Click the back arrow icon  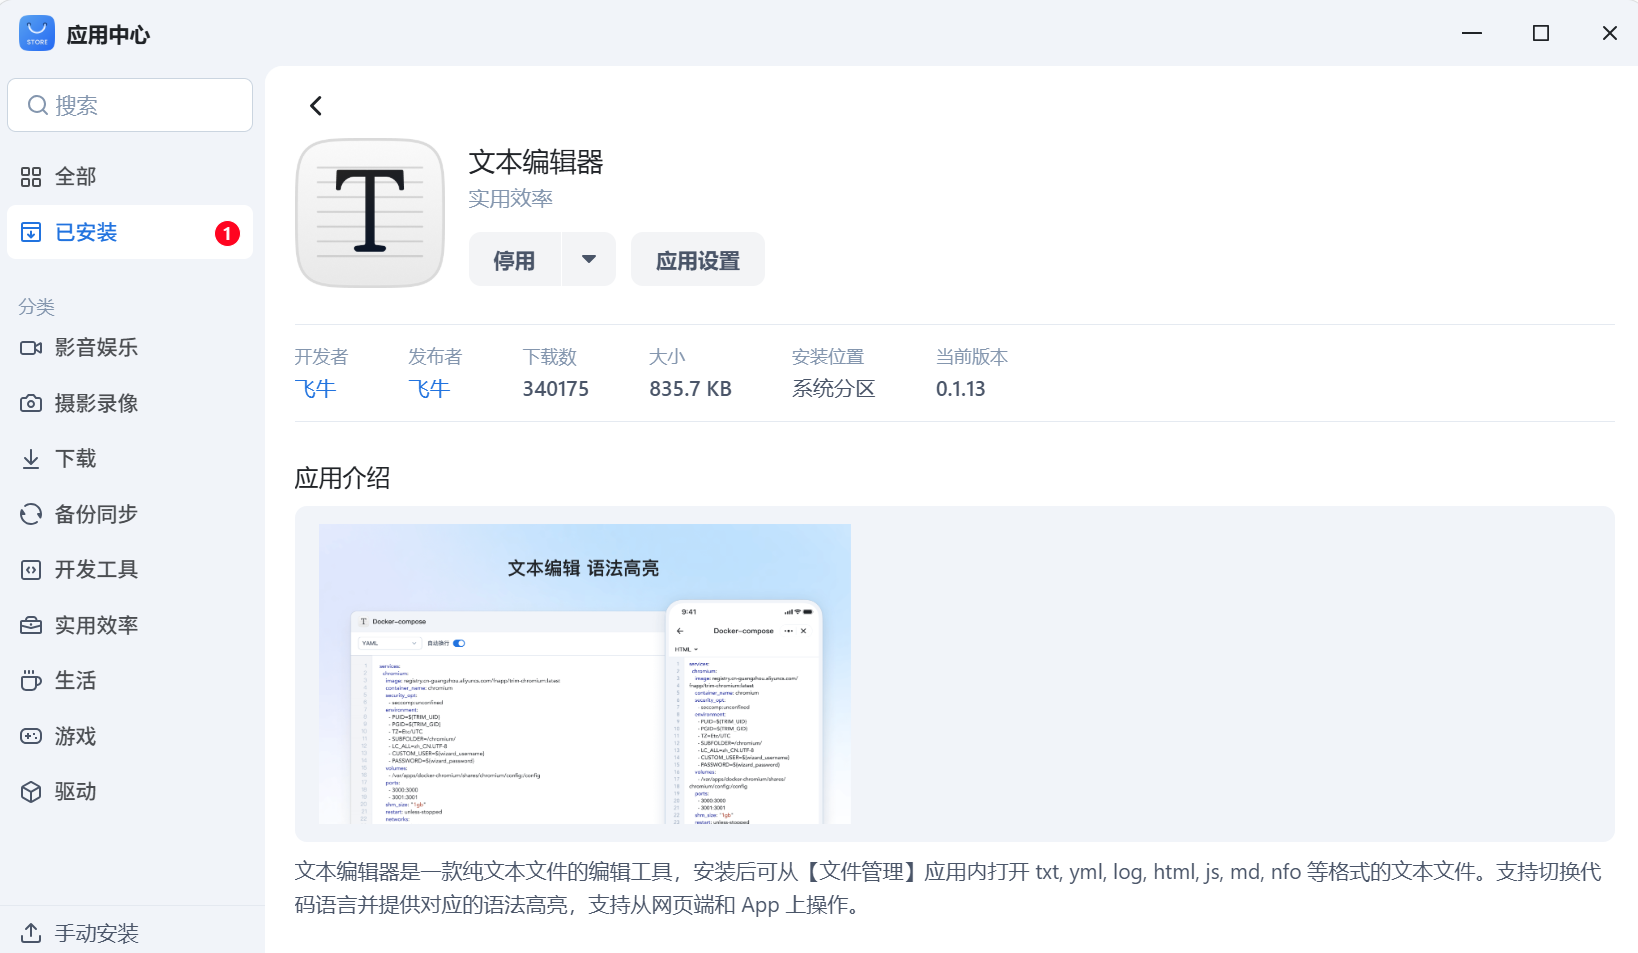(316, 106)
